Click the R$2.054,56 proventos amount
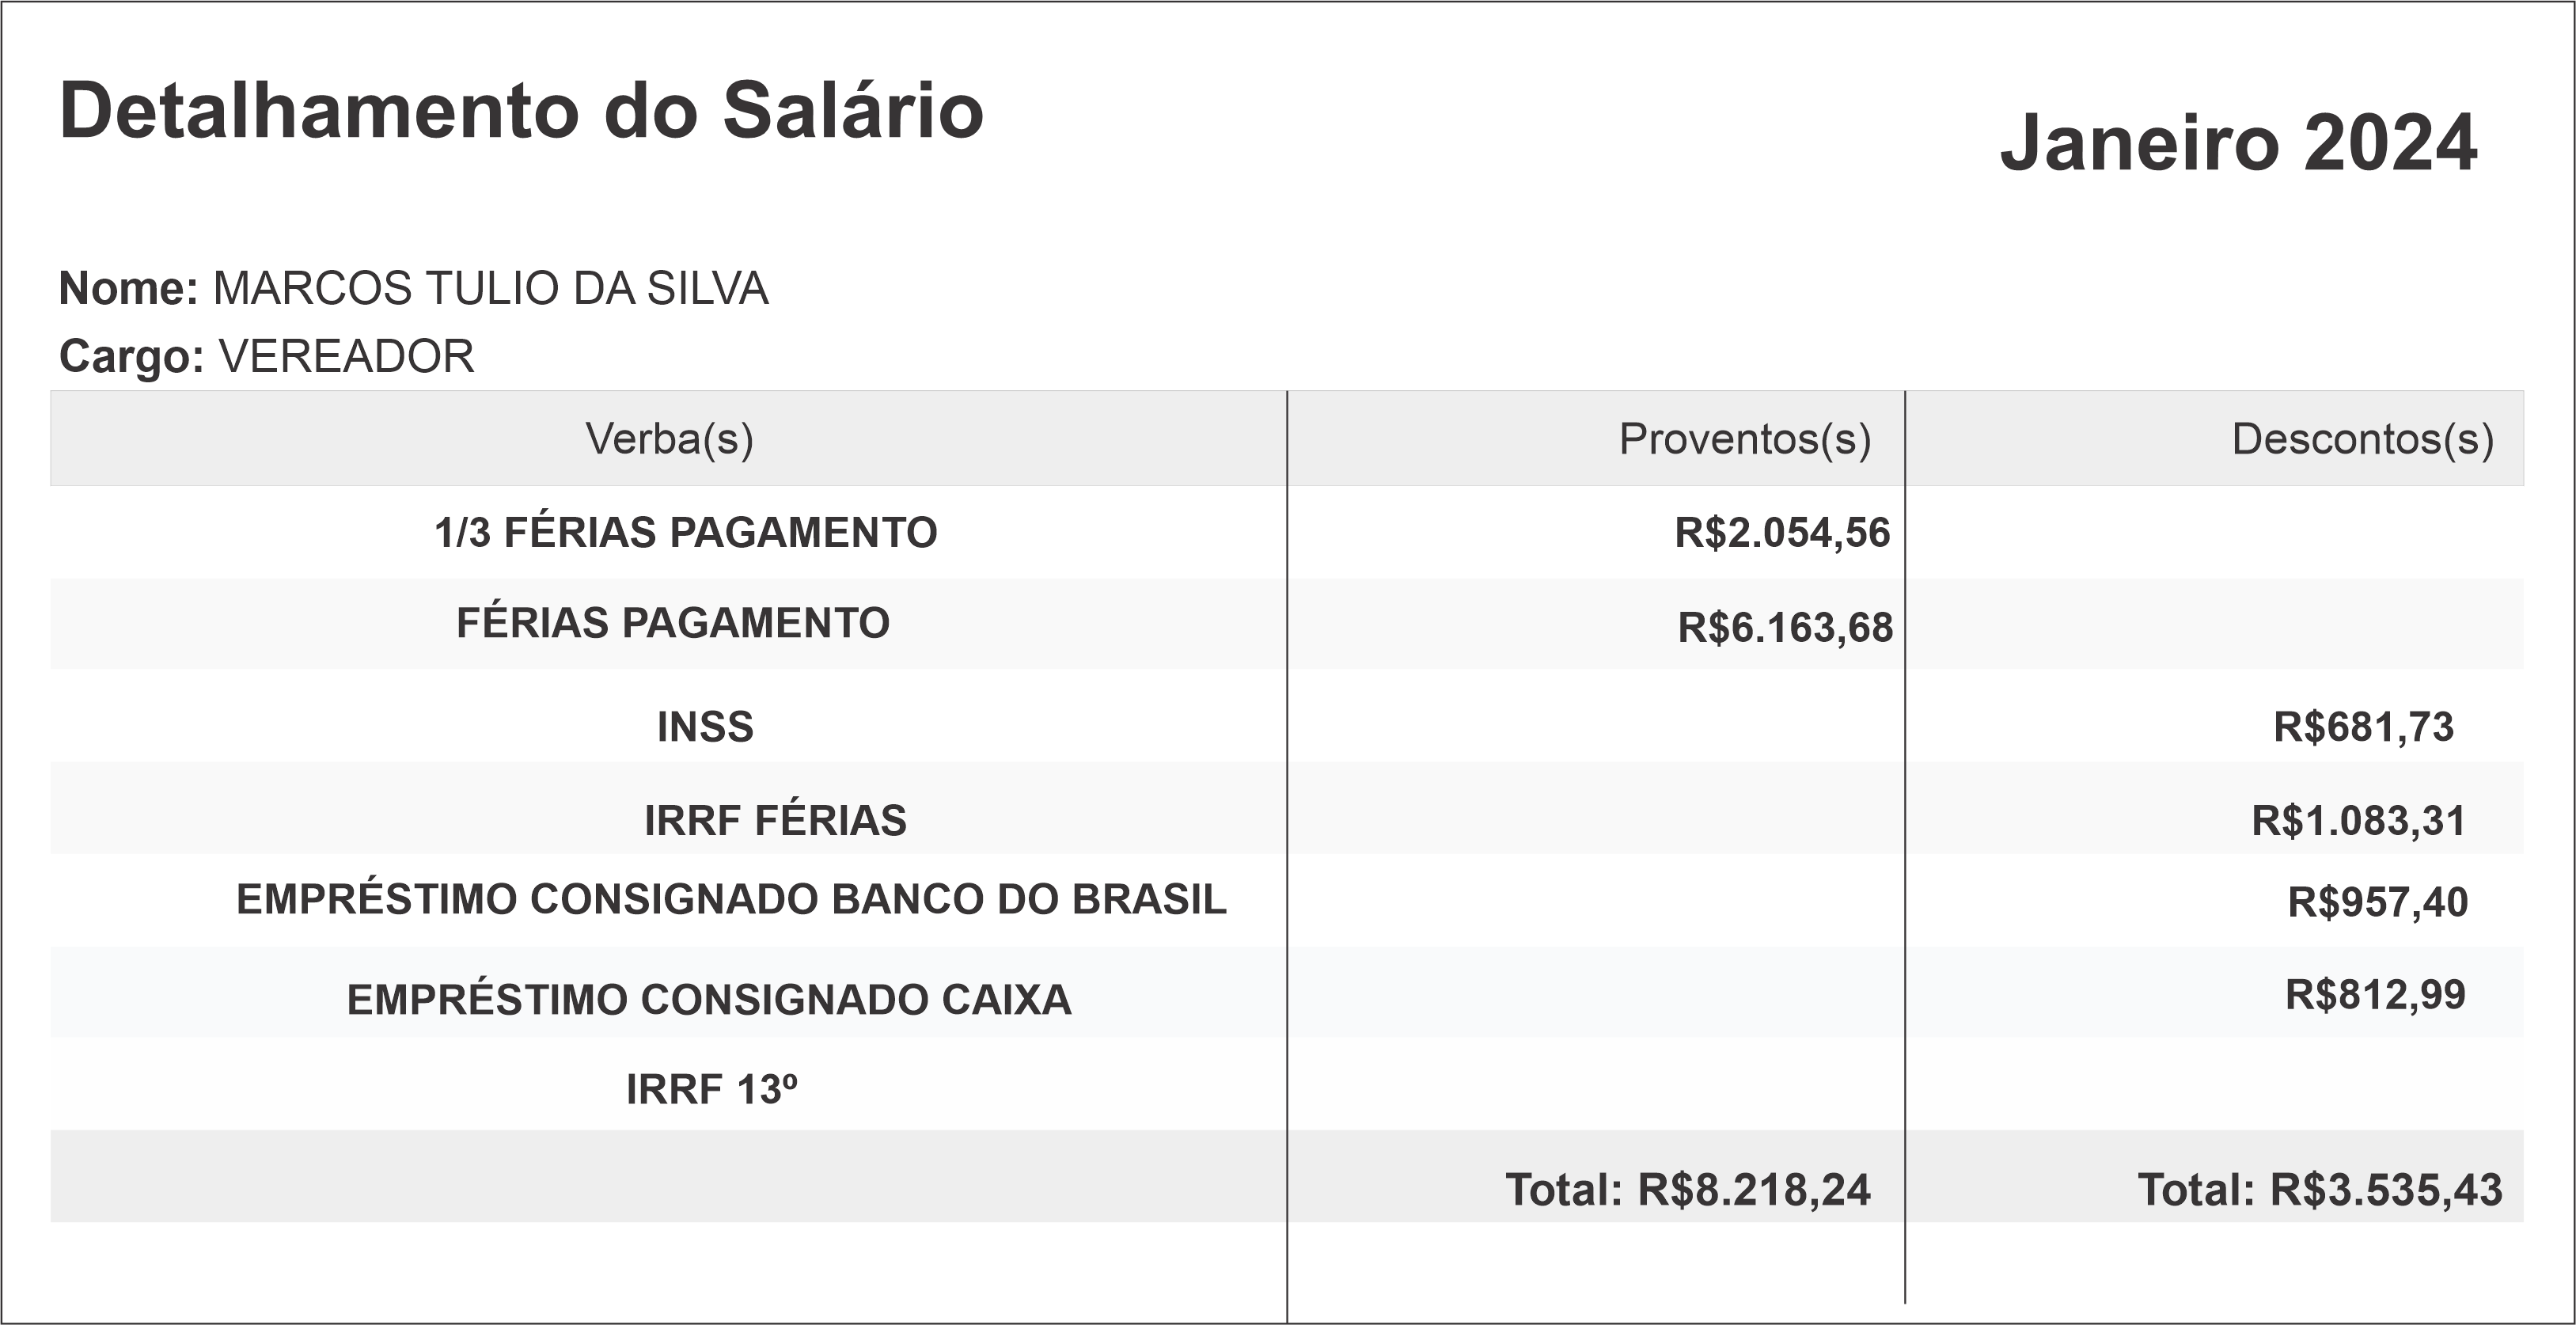 click(1782, 533)
